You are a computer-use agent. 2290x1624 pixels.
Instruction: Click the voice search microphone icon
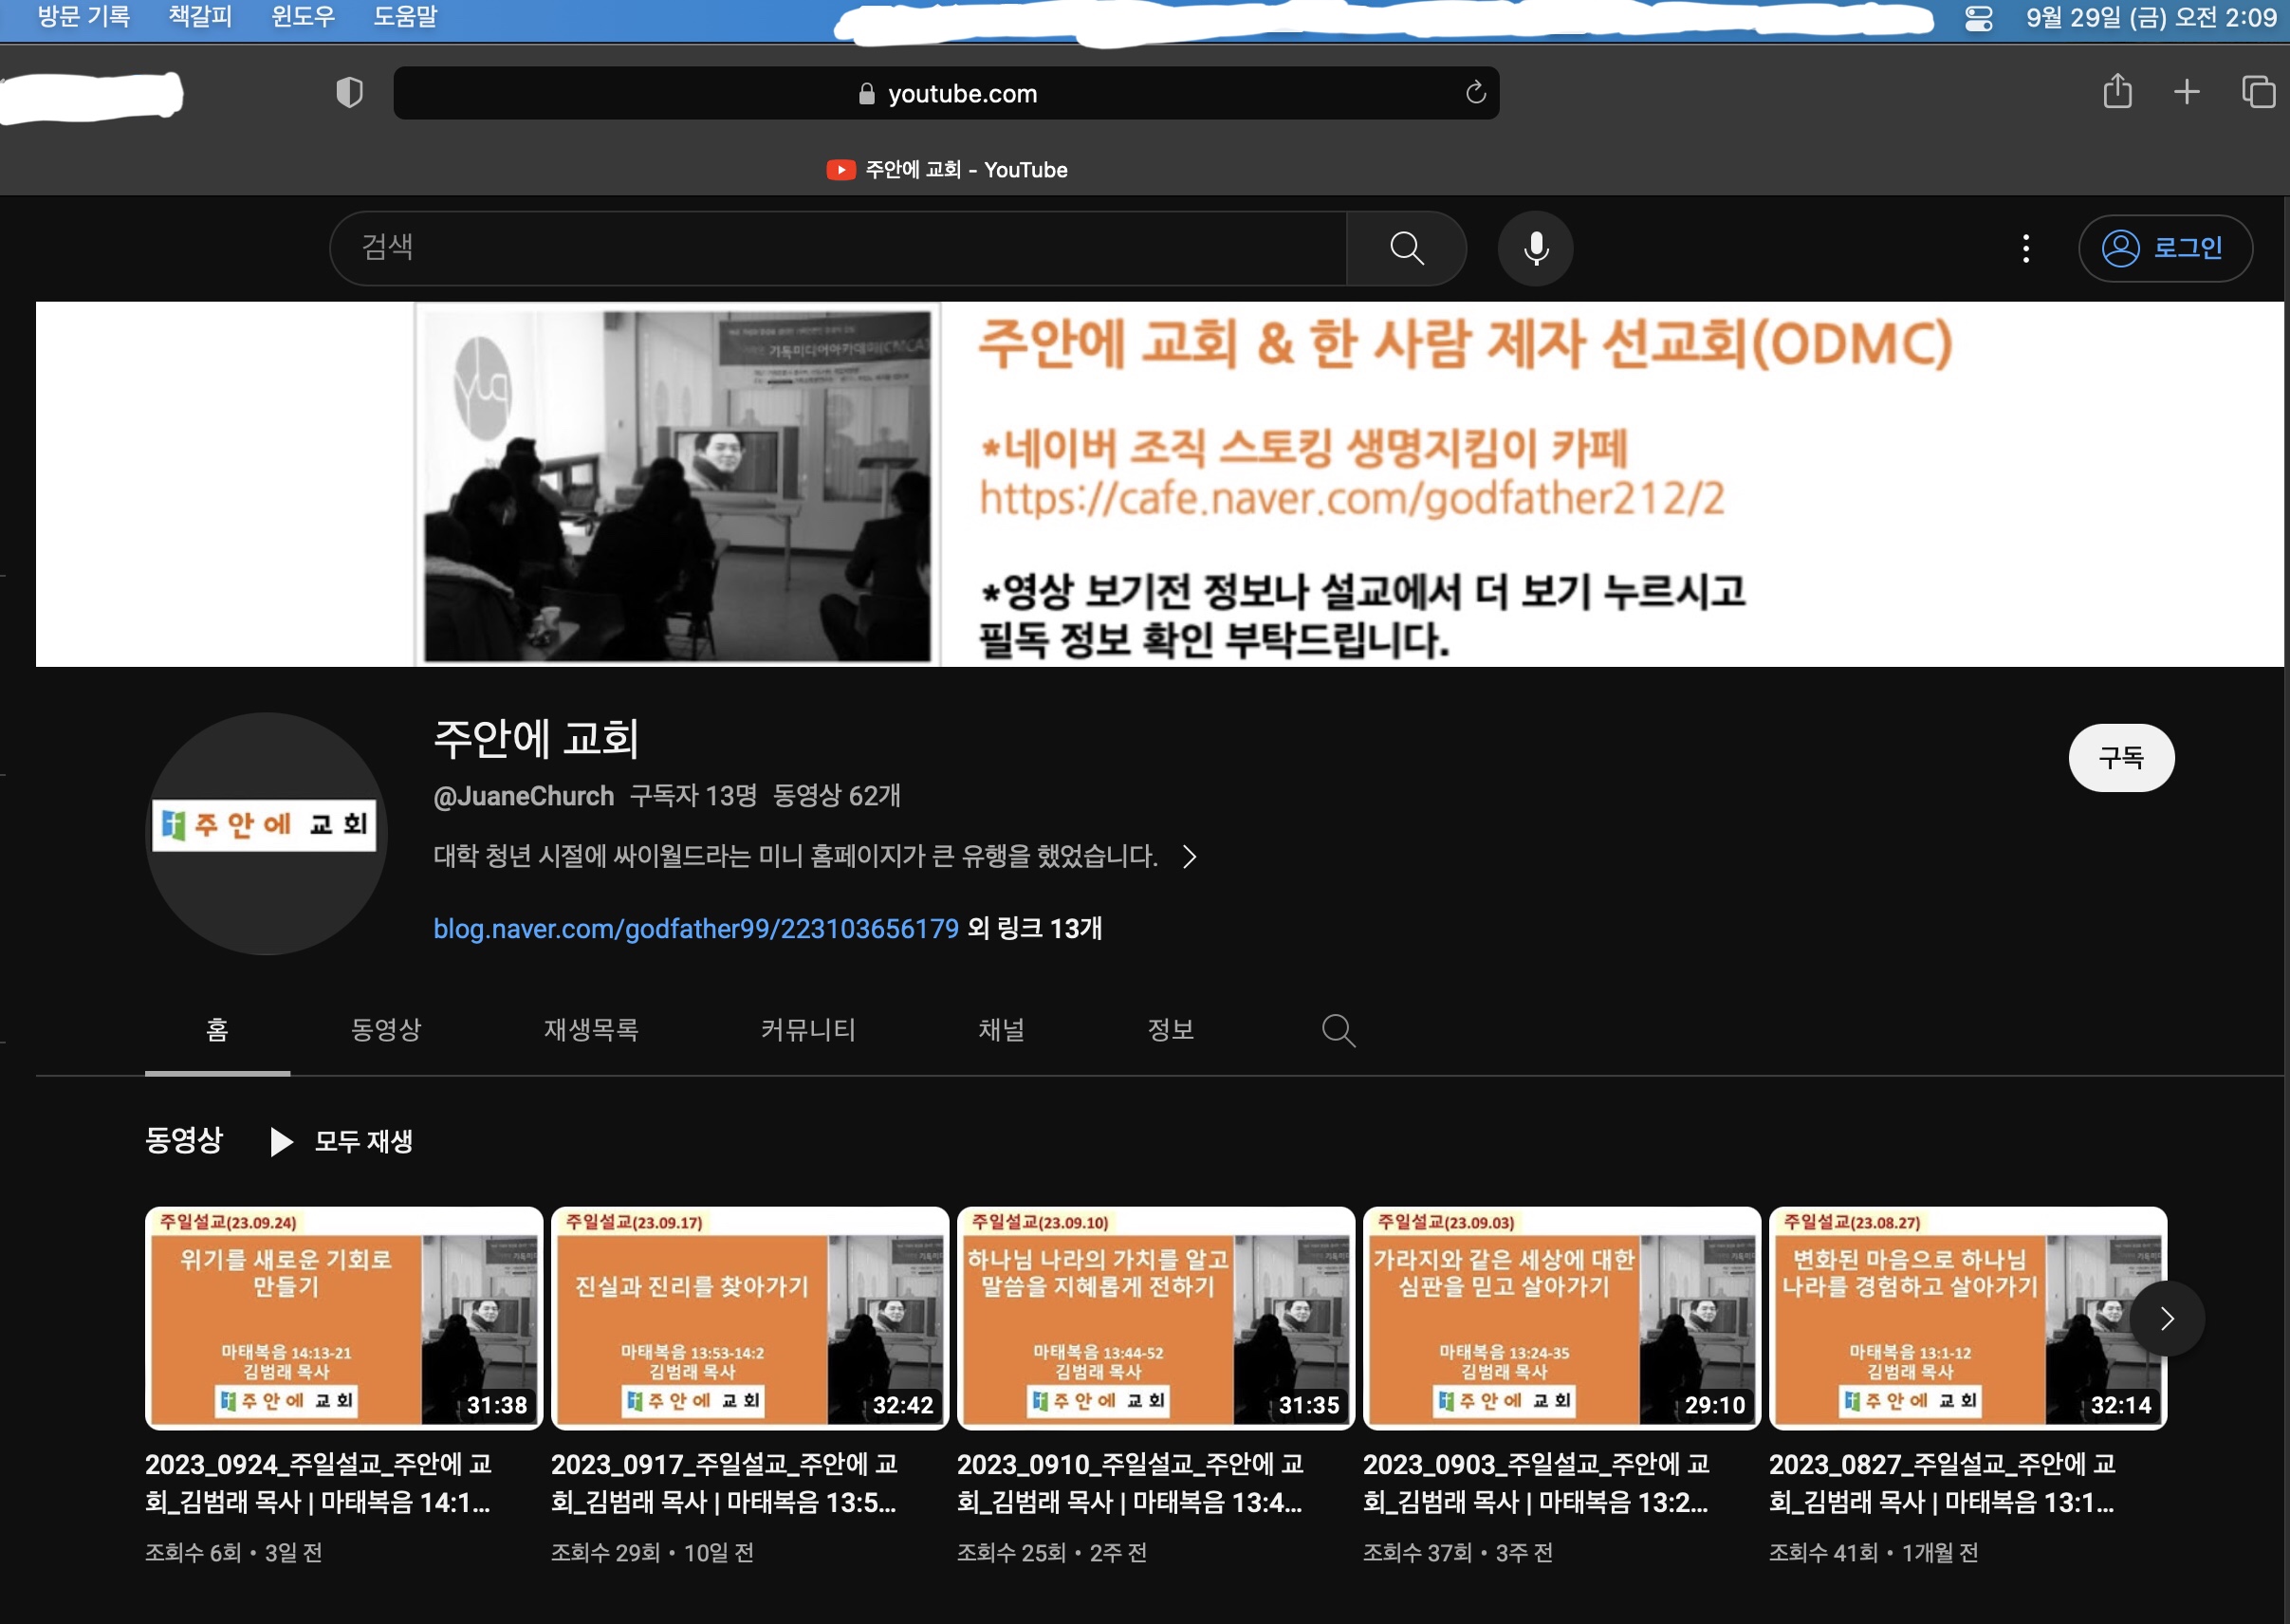pyautogui.click(x=1535, y=248)
